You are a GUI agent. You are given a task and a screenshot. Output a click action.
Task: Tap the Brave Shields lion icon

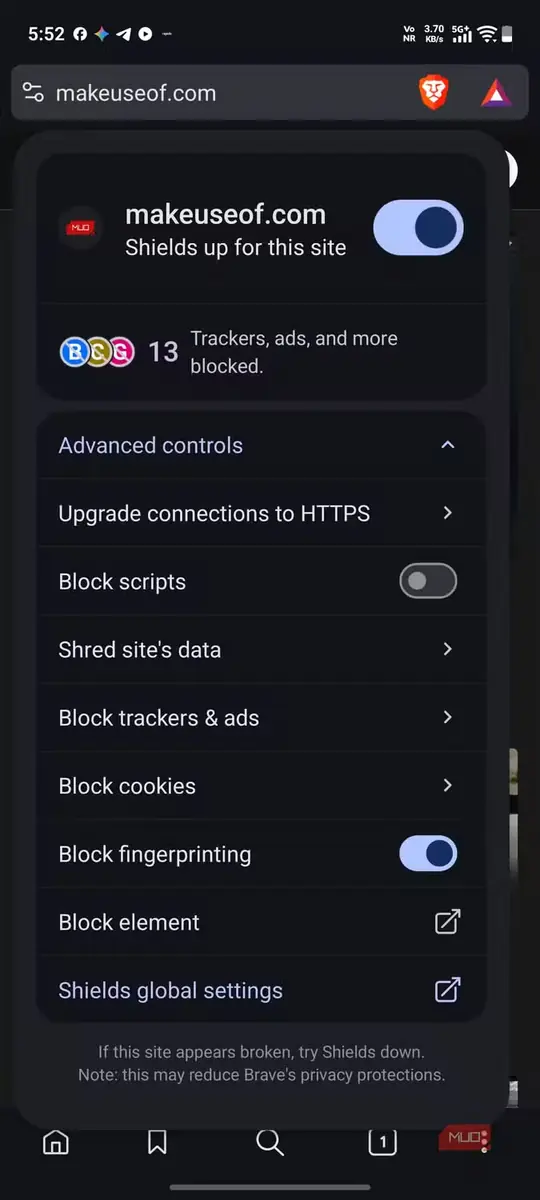click(x=433, y=93)
